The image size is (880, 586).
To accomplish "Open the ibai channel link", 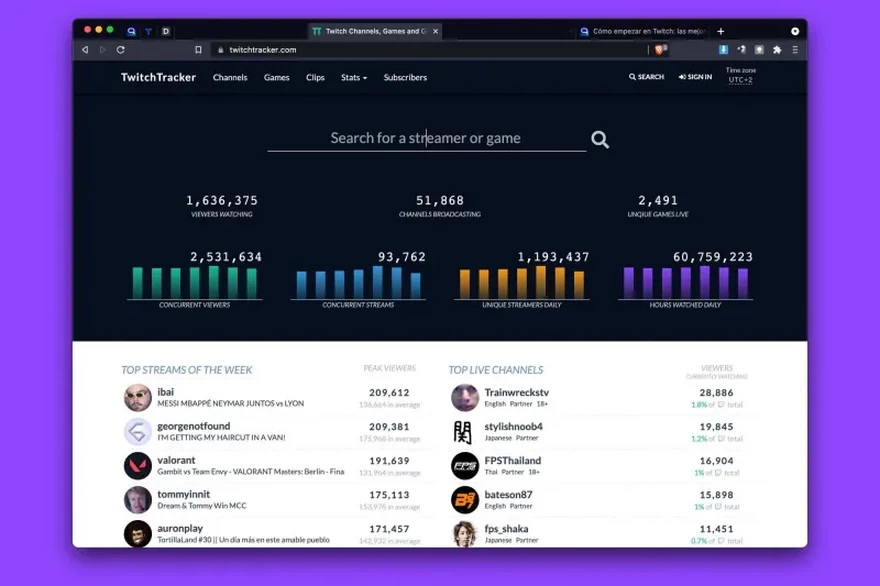I will pos(166,392).
